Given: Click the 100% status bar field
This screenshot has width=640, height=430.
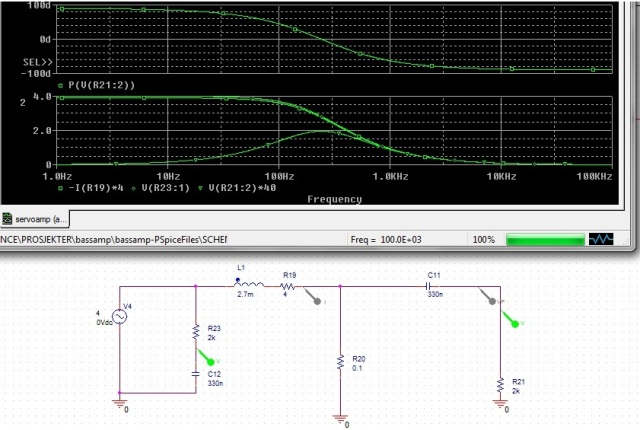Looking at the screenshot, I should 484,239.
